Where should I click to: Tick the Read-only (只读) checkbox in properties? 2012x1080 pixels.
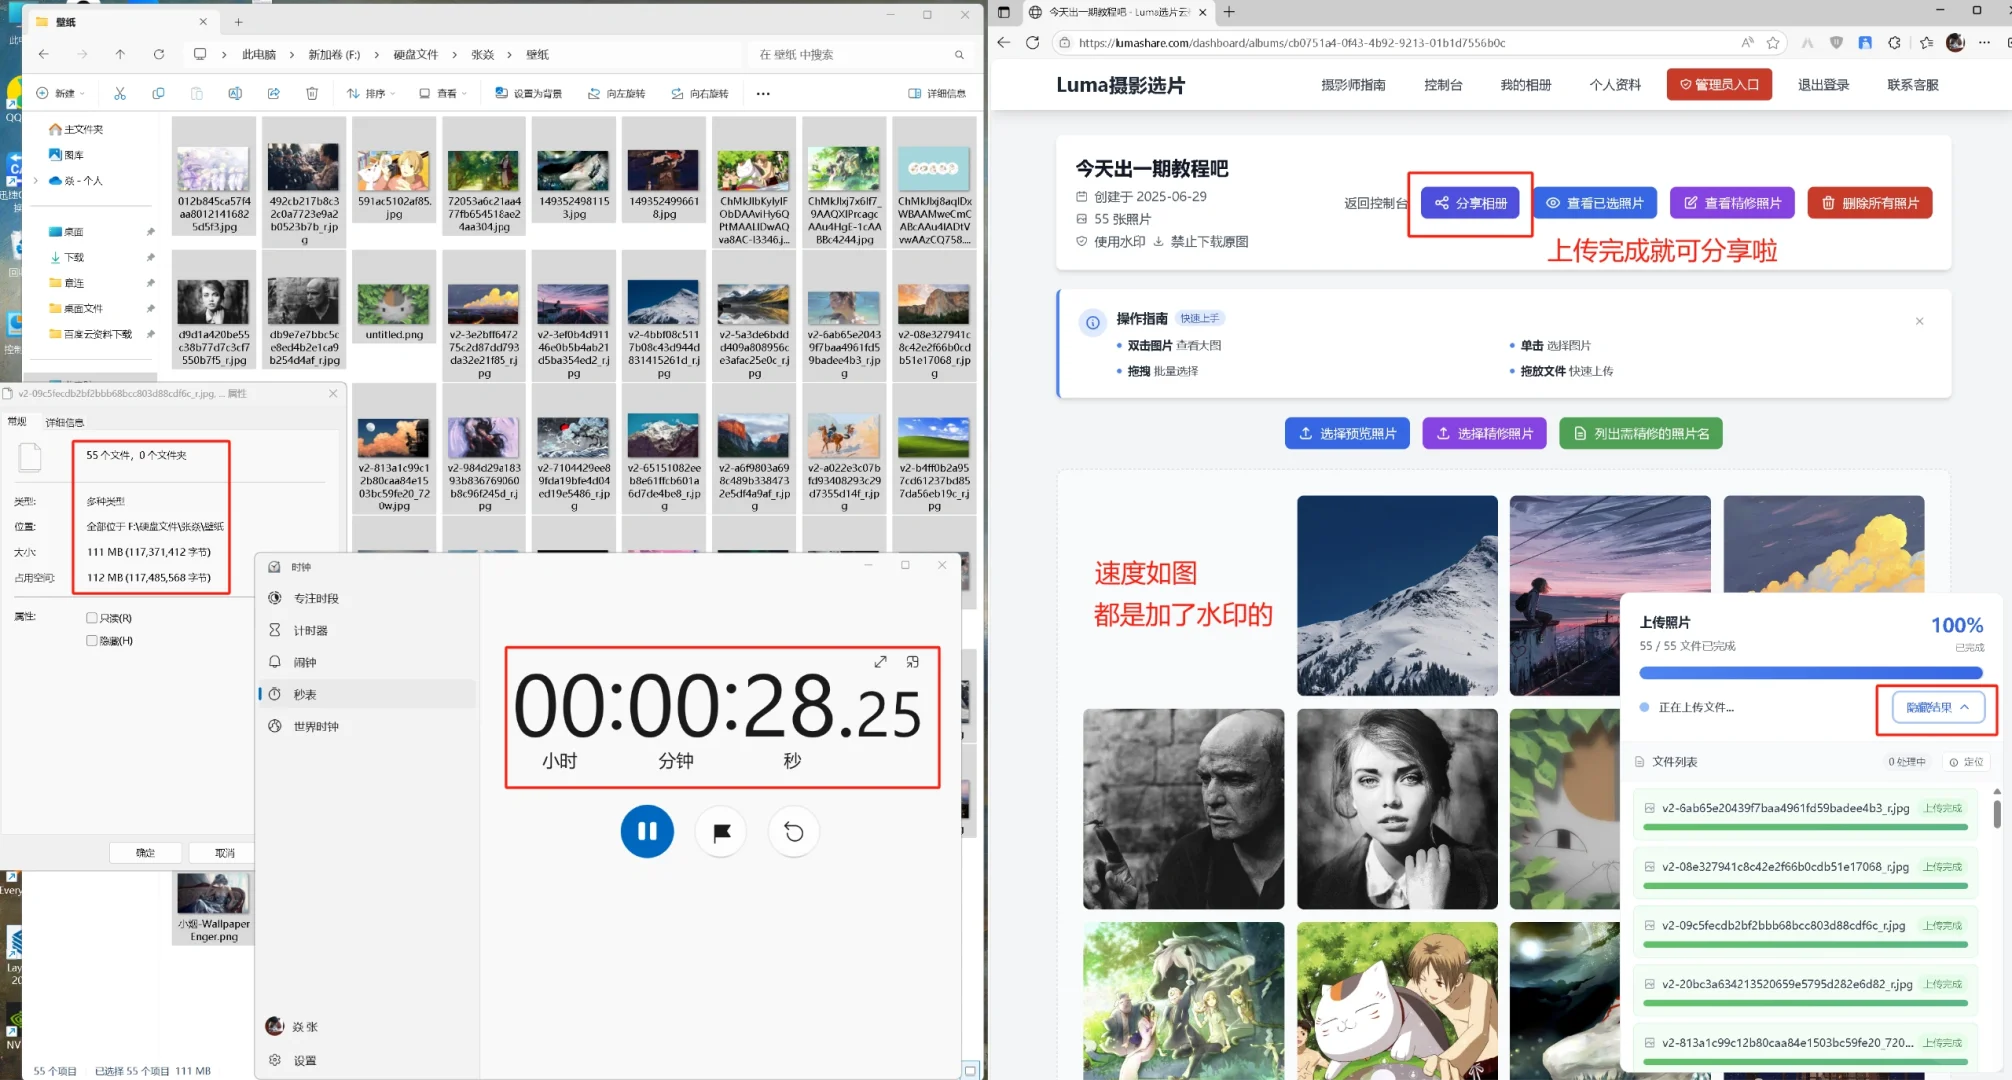[x=92, y=618]
